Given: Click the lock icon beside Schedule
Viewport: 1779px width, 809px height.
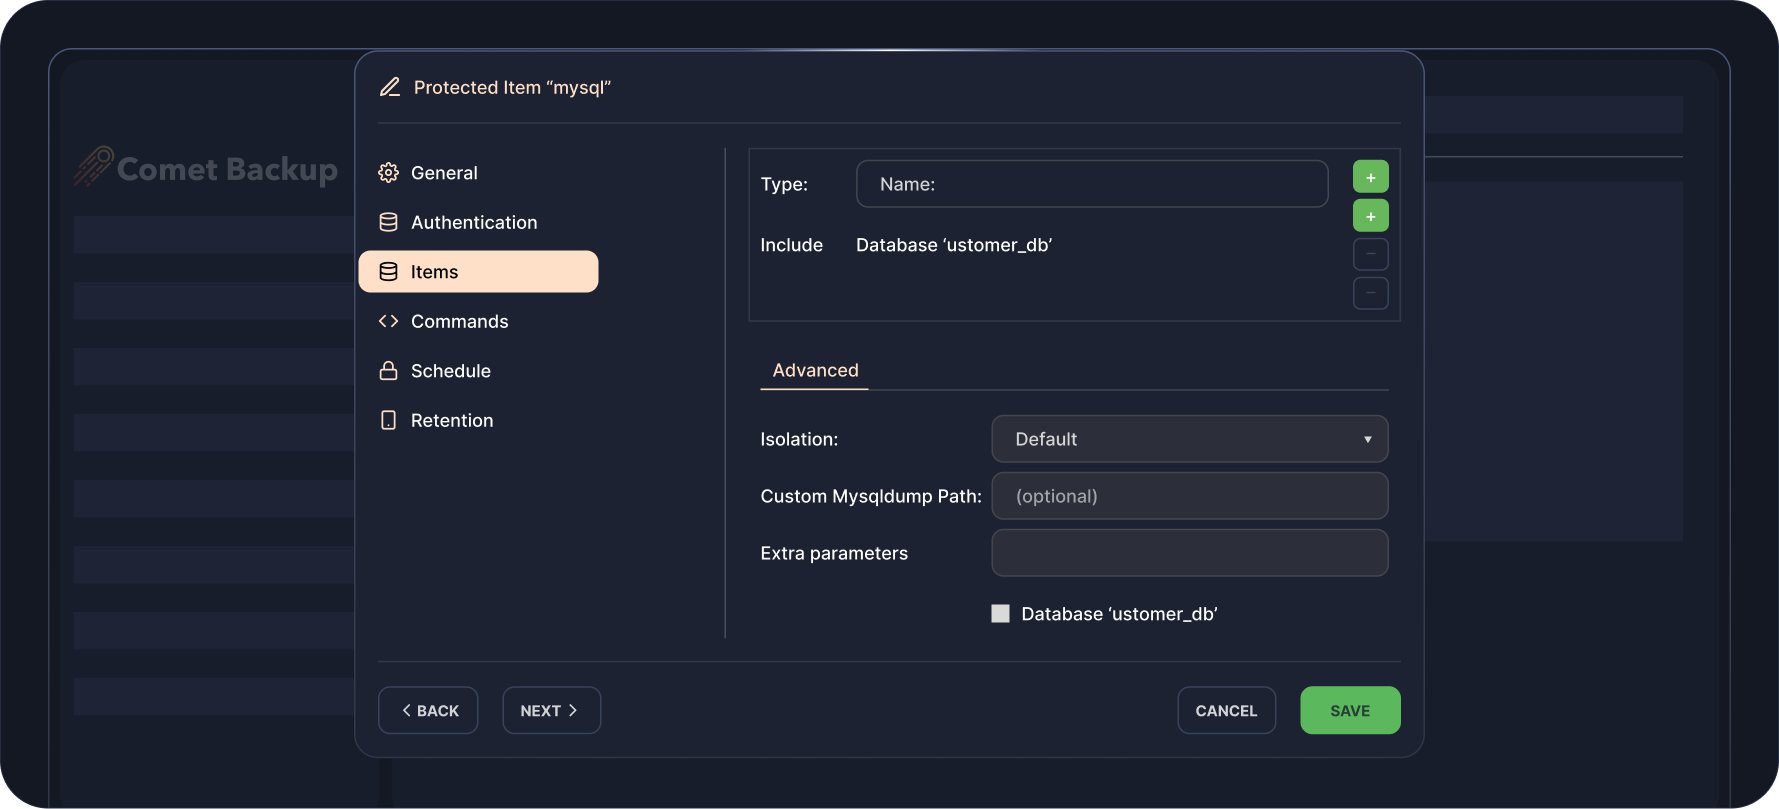Looking at the screenshot, I should tap(388, 371).
